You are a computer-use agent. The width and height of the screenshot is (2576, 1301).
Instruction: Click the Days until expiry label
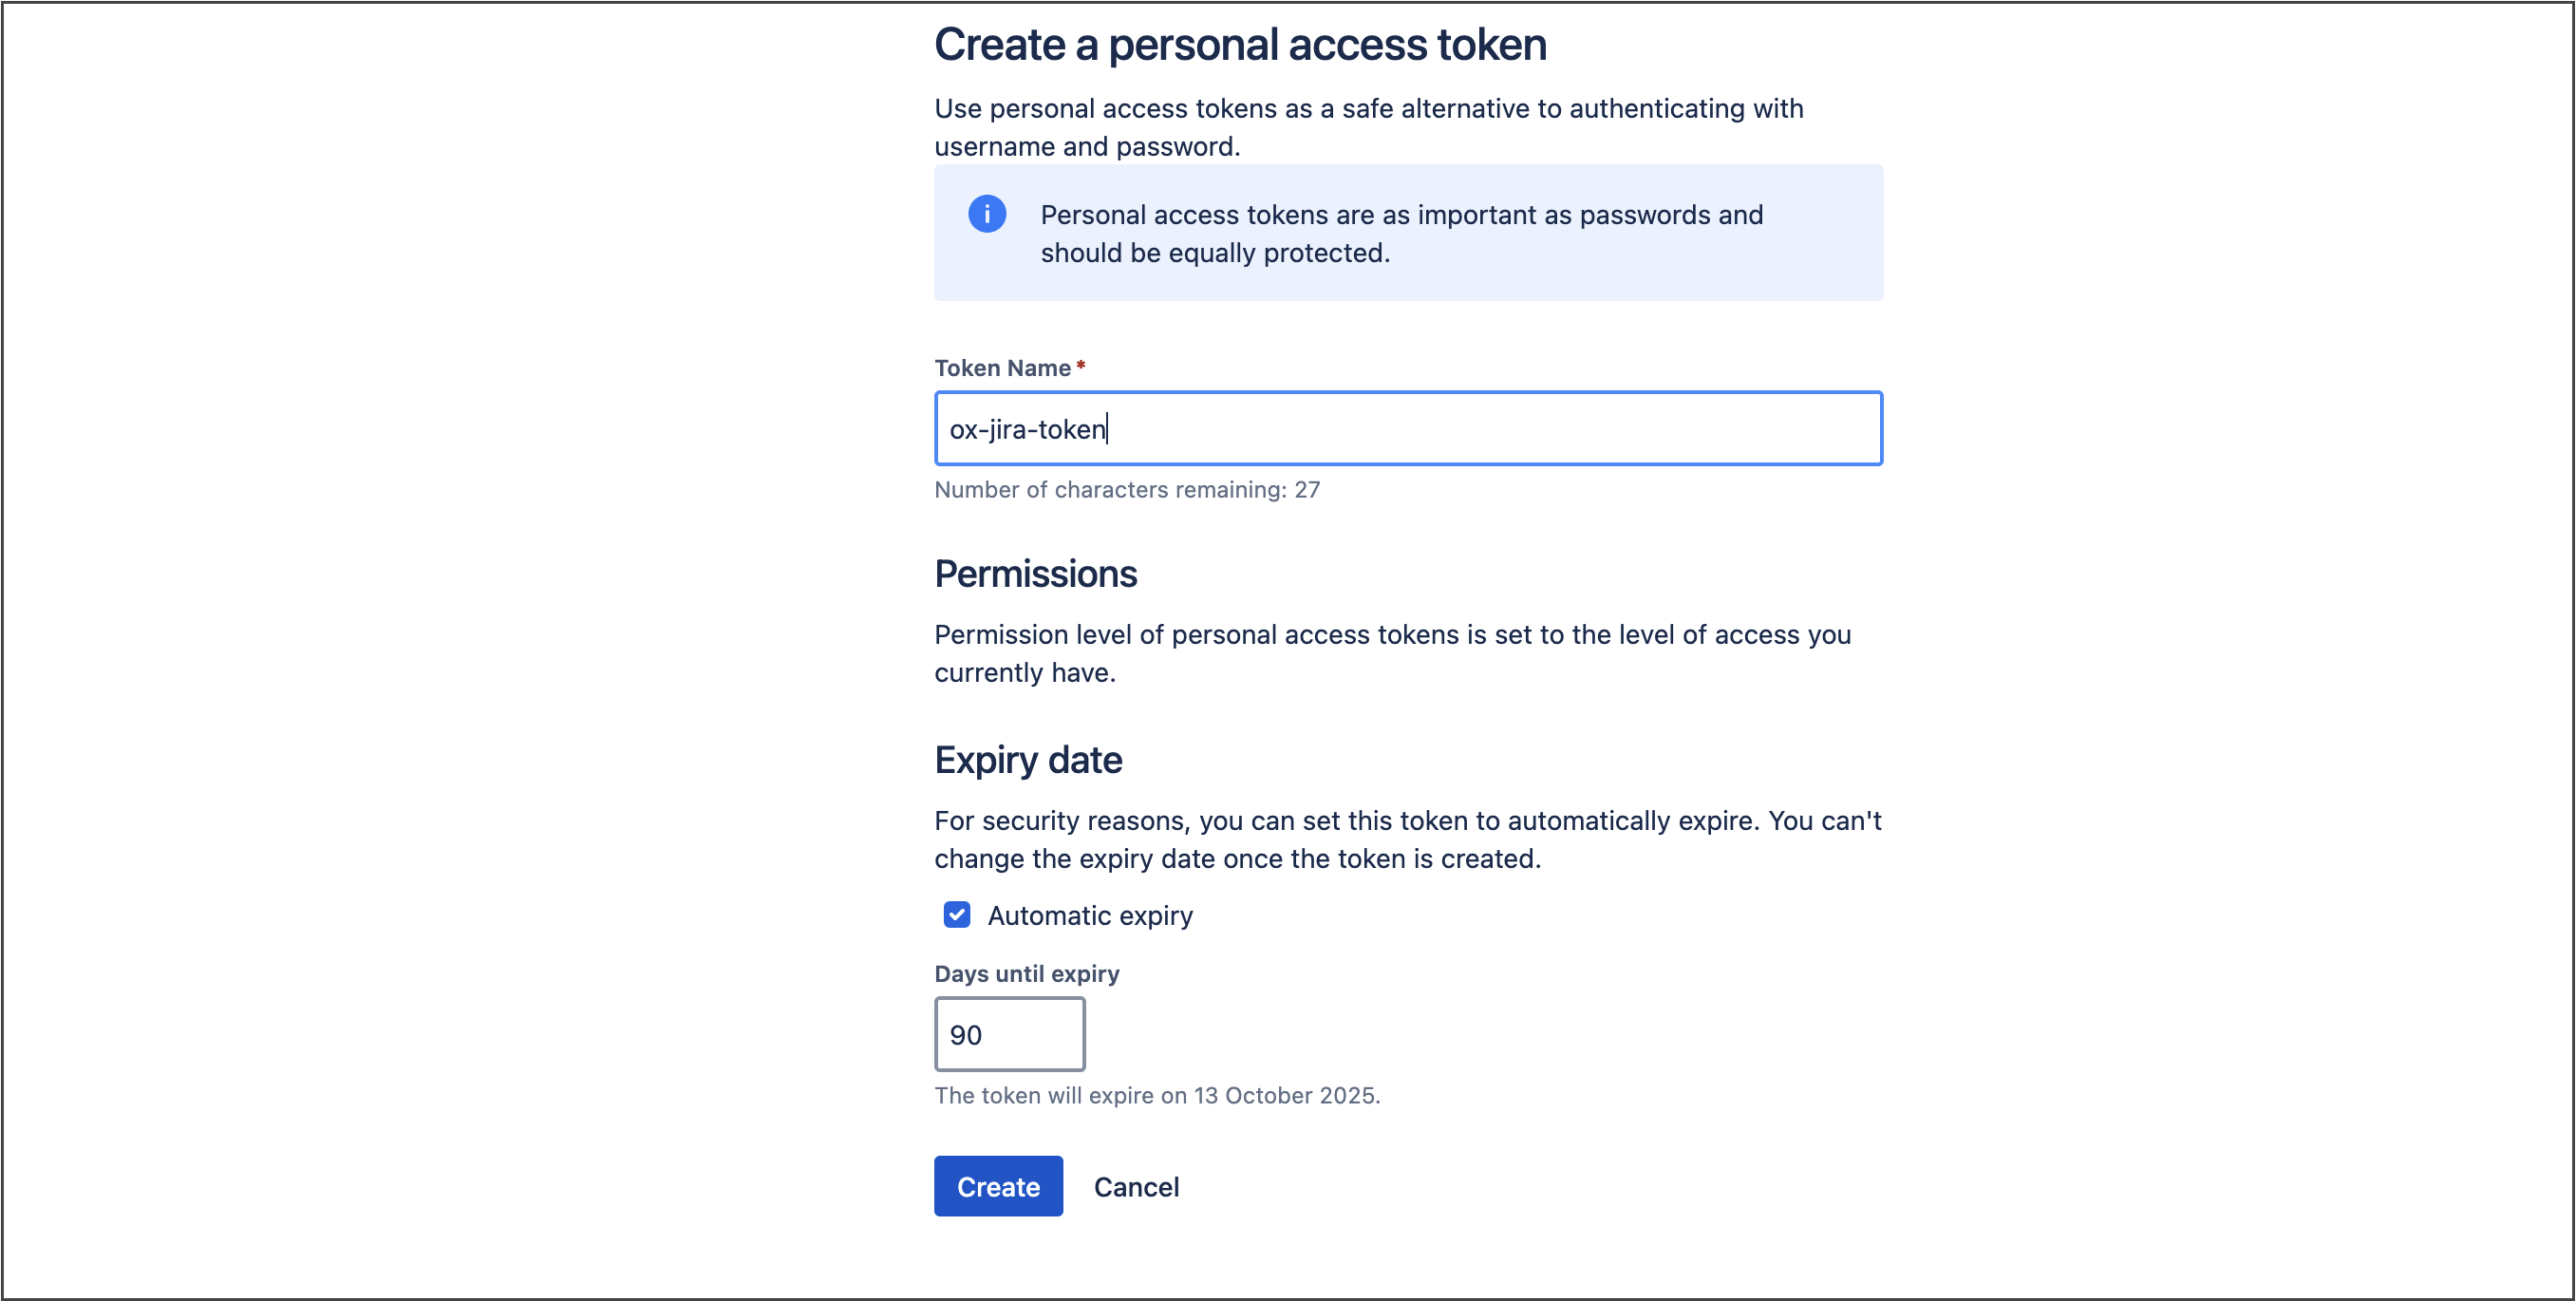1027,974
